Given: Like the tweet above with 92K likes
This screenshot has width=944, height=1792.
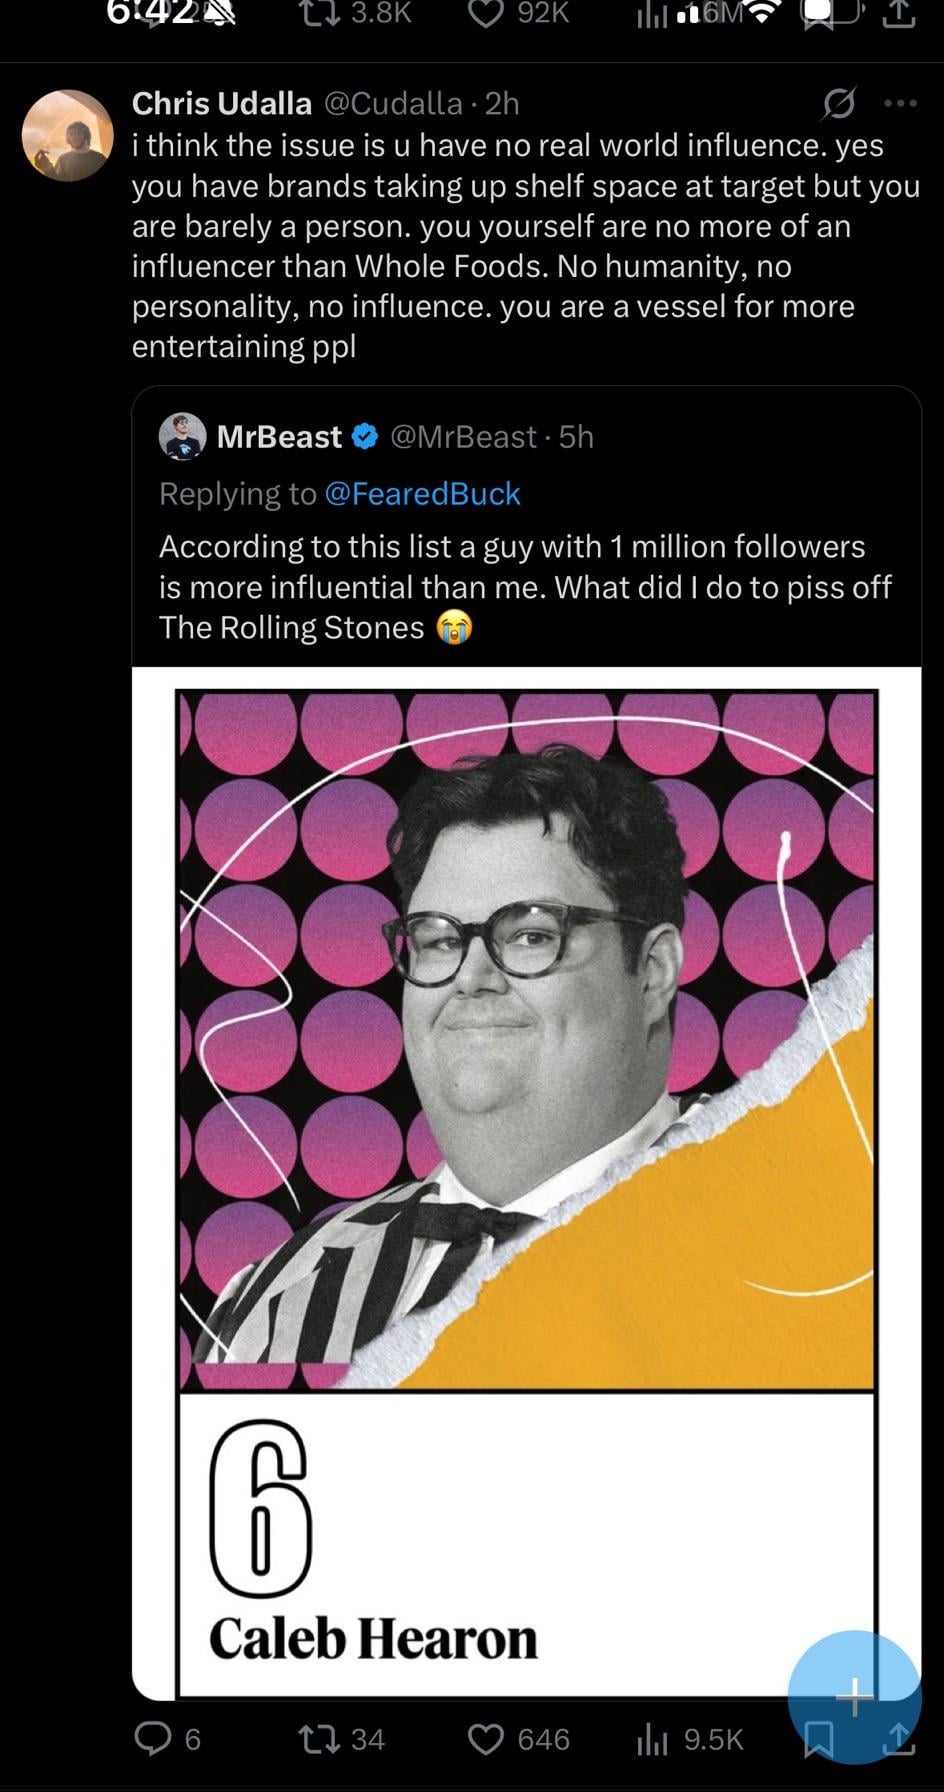Looking at the screenshot, I should (x=486, y=14).
